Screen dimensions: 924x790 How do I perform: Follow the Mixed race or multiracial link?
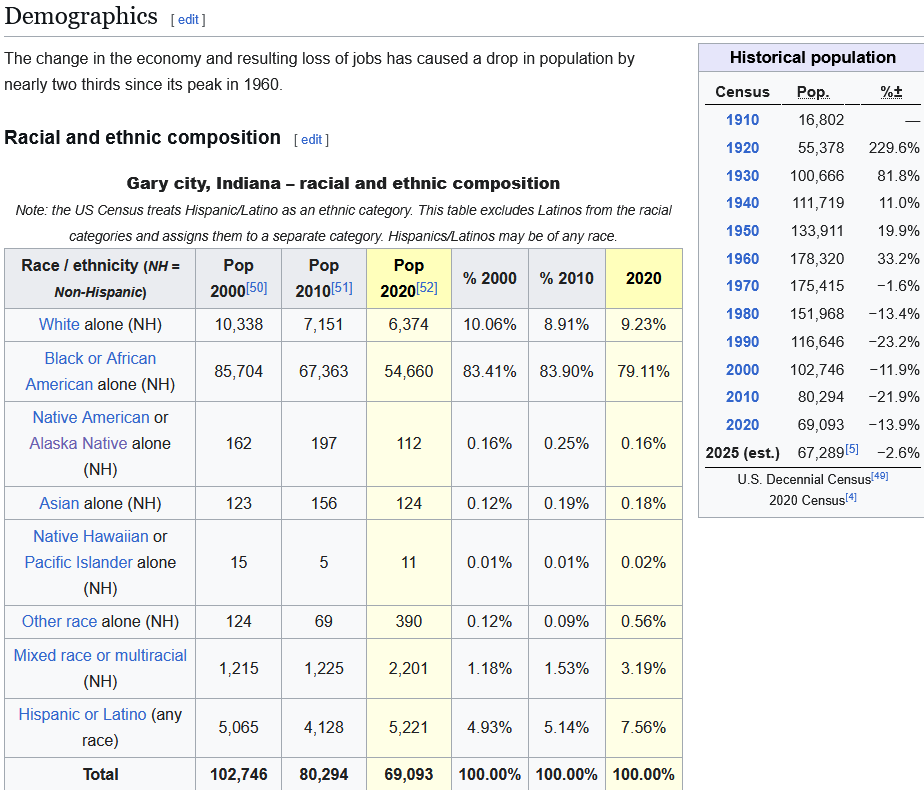coord(100,655)
